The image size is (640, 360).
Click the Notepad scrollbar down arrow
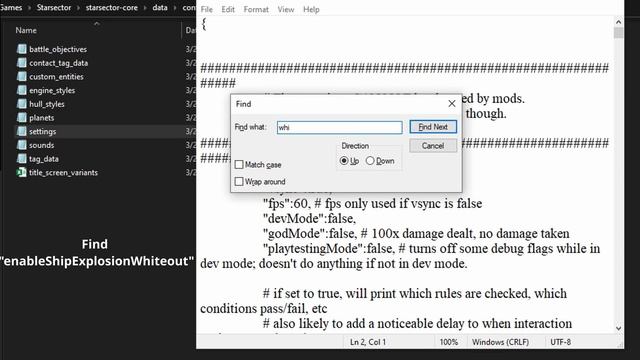coord(618,328)
